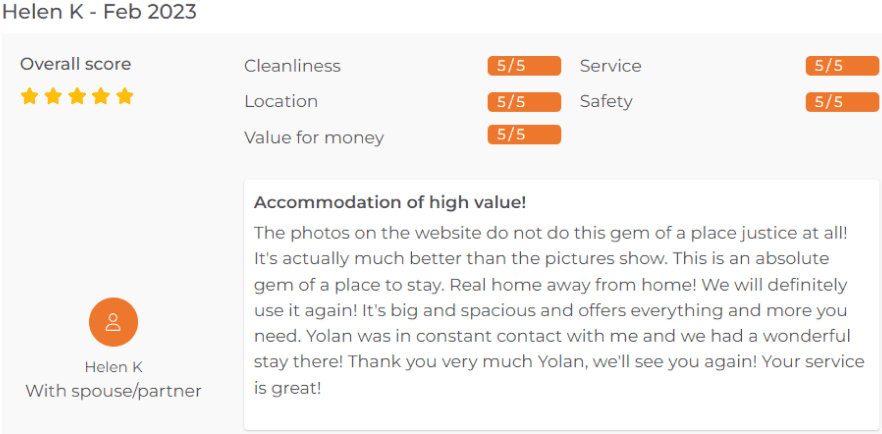Image resolution: width=882 pixels, height=434 pixels.
Task: Click the Value for money 5/5 badge
Action: (524, 135)
